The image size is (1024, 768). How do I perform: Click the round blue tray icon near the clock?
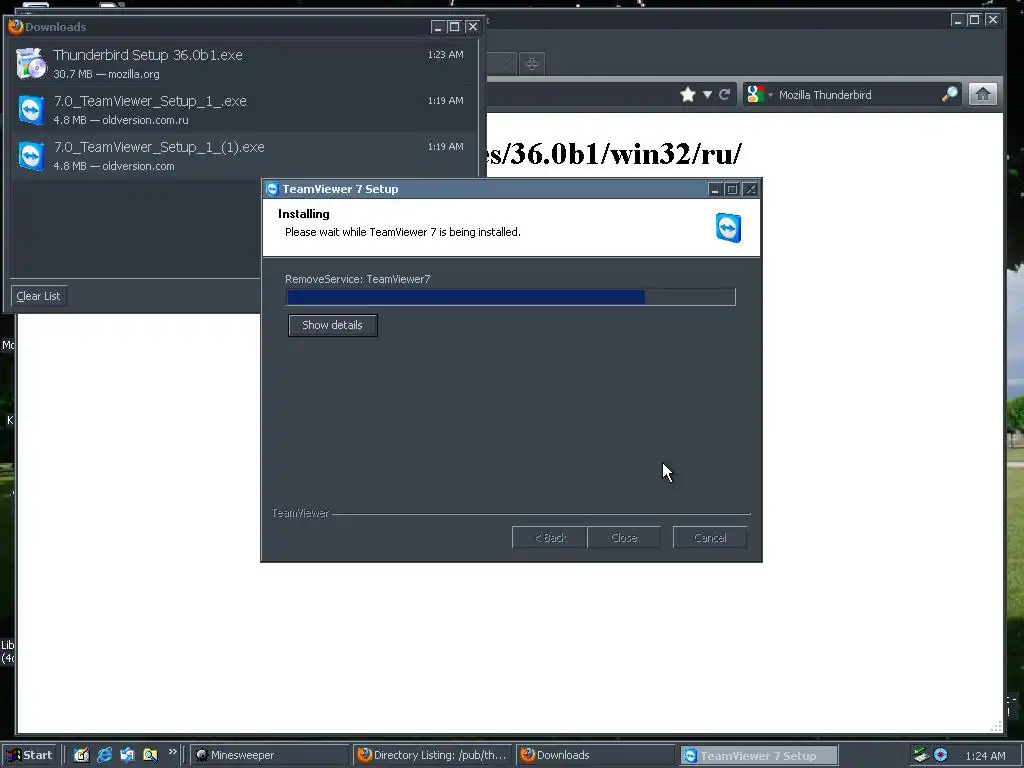[x=940, y=755]
